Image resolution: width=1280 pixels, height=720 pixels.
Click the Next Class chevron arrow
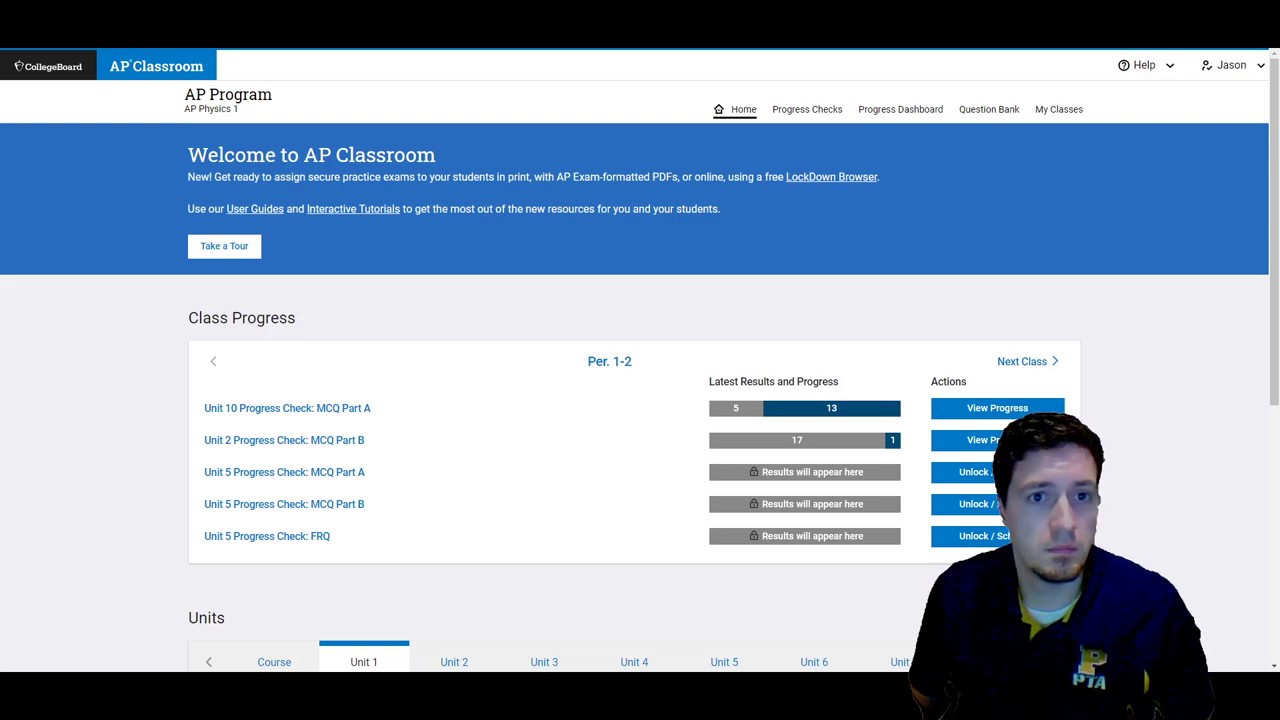click(1055, 361)
